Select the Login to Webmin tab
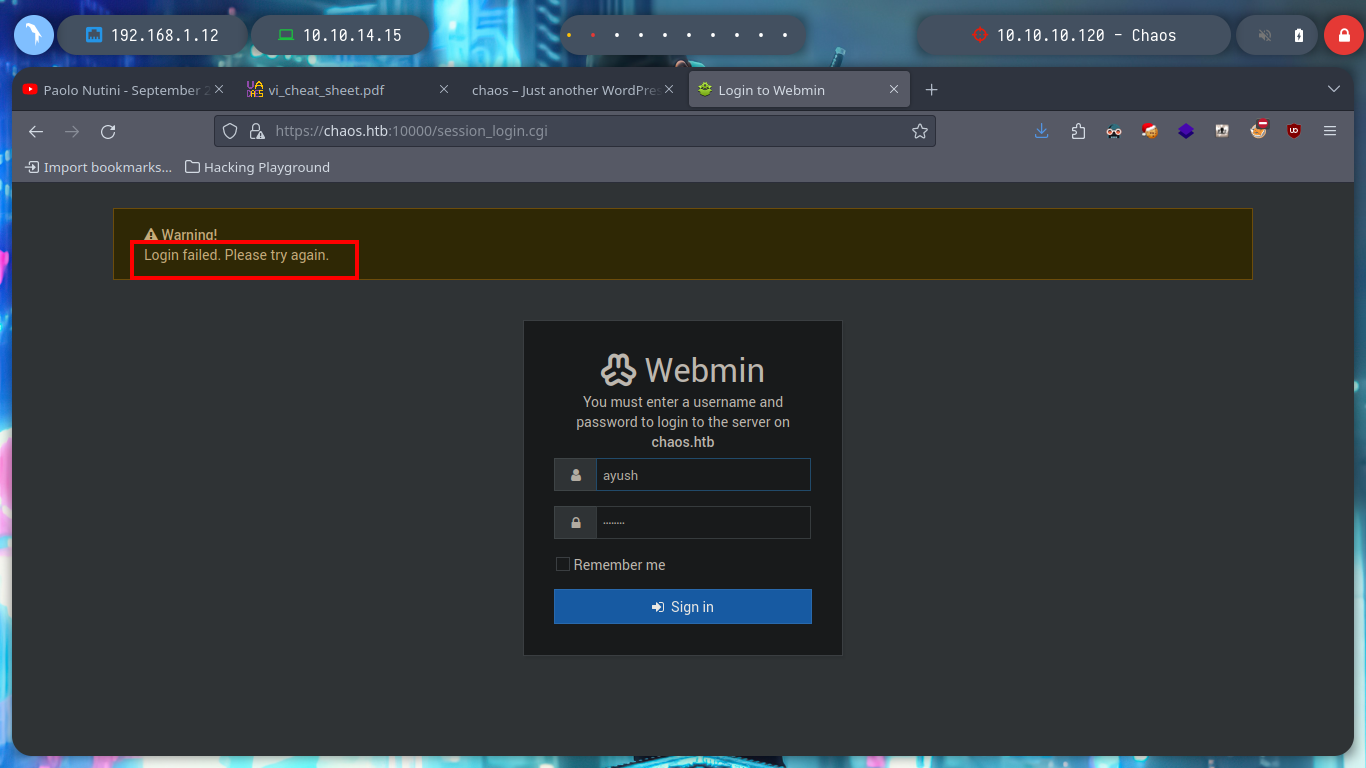Image resolution: width=1366 pixels, height=768 pixels. (x=799, y=90)
